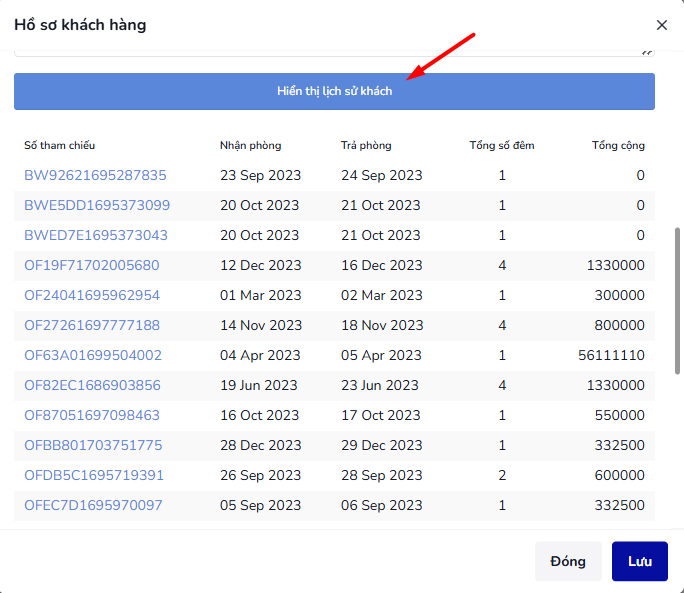This screenshot has height=593, width=684.
Task: Click total amount 550000
Action: 619,415
